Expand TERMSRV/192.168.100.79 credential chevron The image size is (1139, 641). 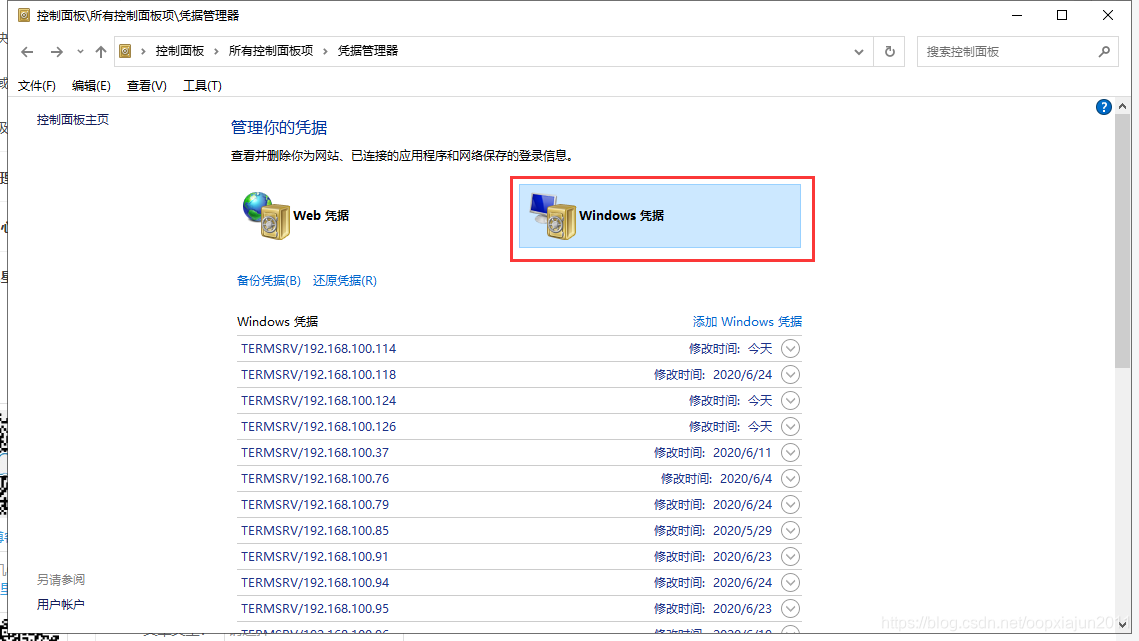pos(790,505)
